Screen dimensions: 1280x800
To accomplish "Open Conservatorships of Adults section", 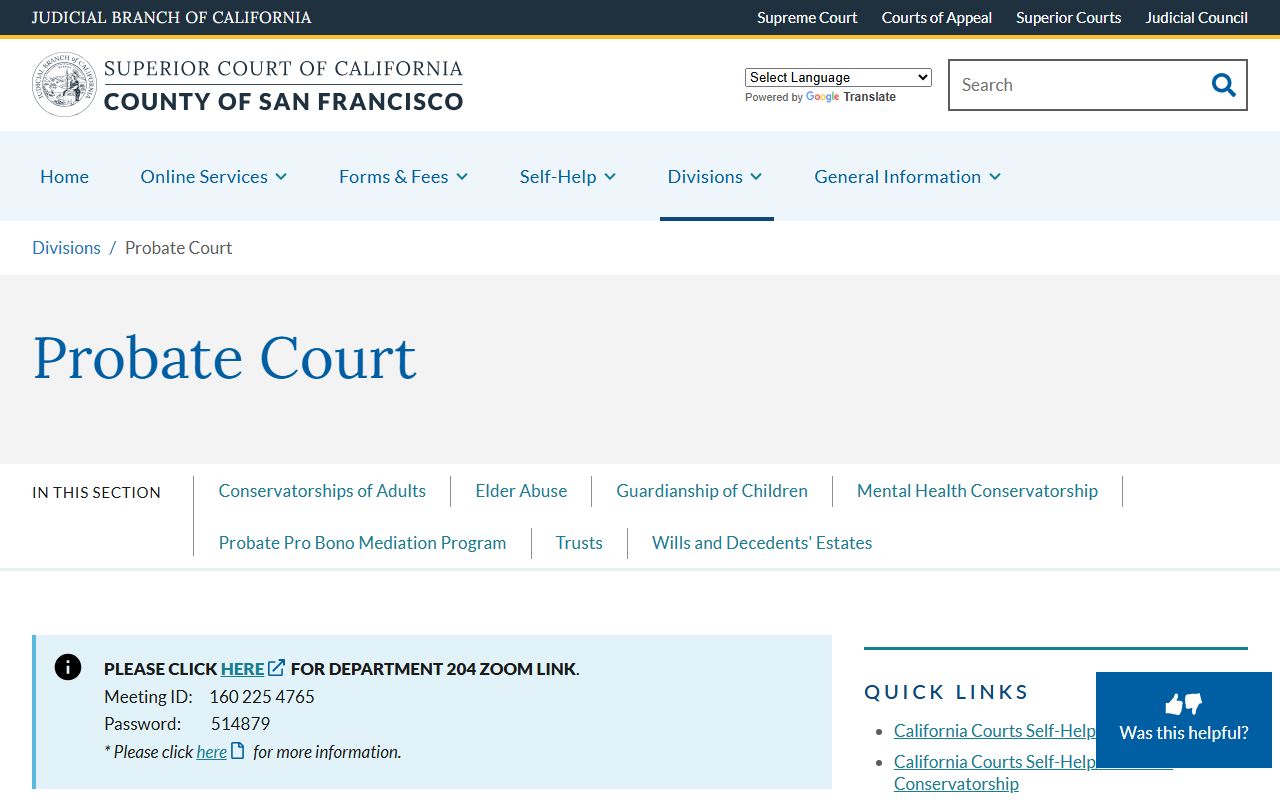I will [322, 491].
